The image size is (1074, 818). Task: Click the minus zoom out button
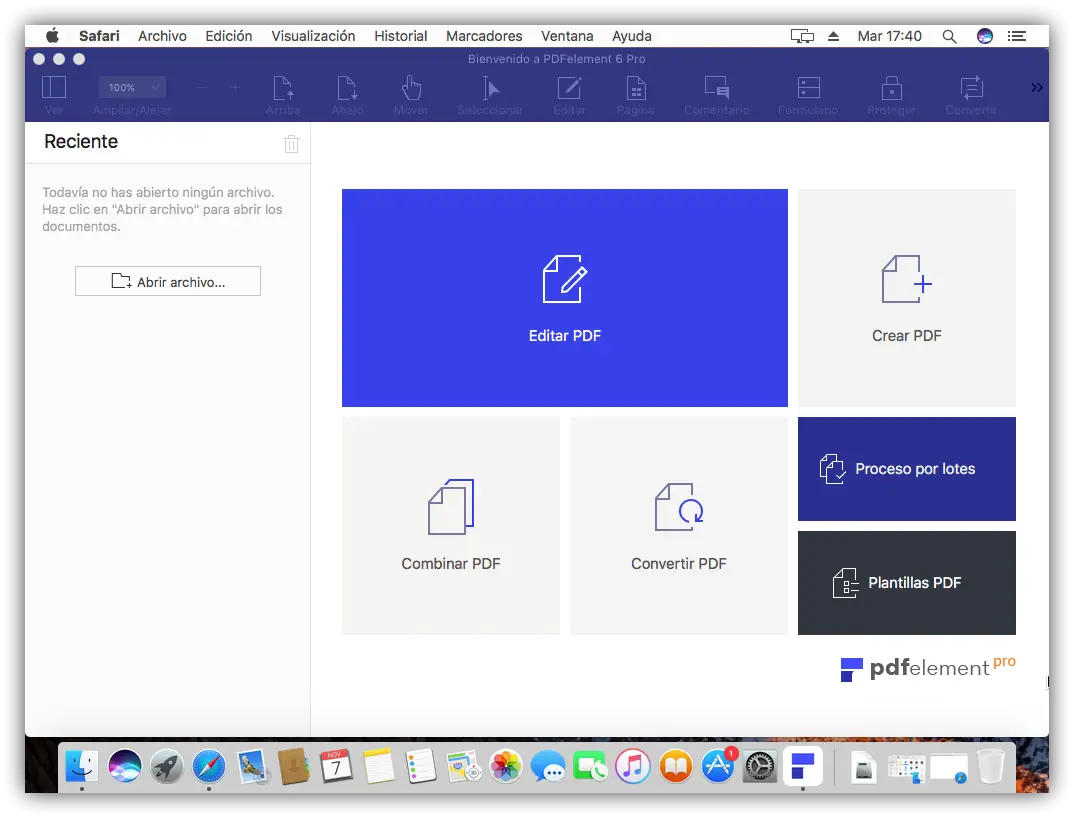point(201,88)
